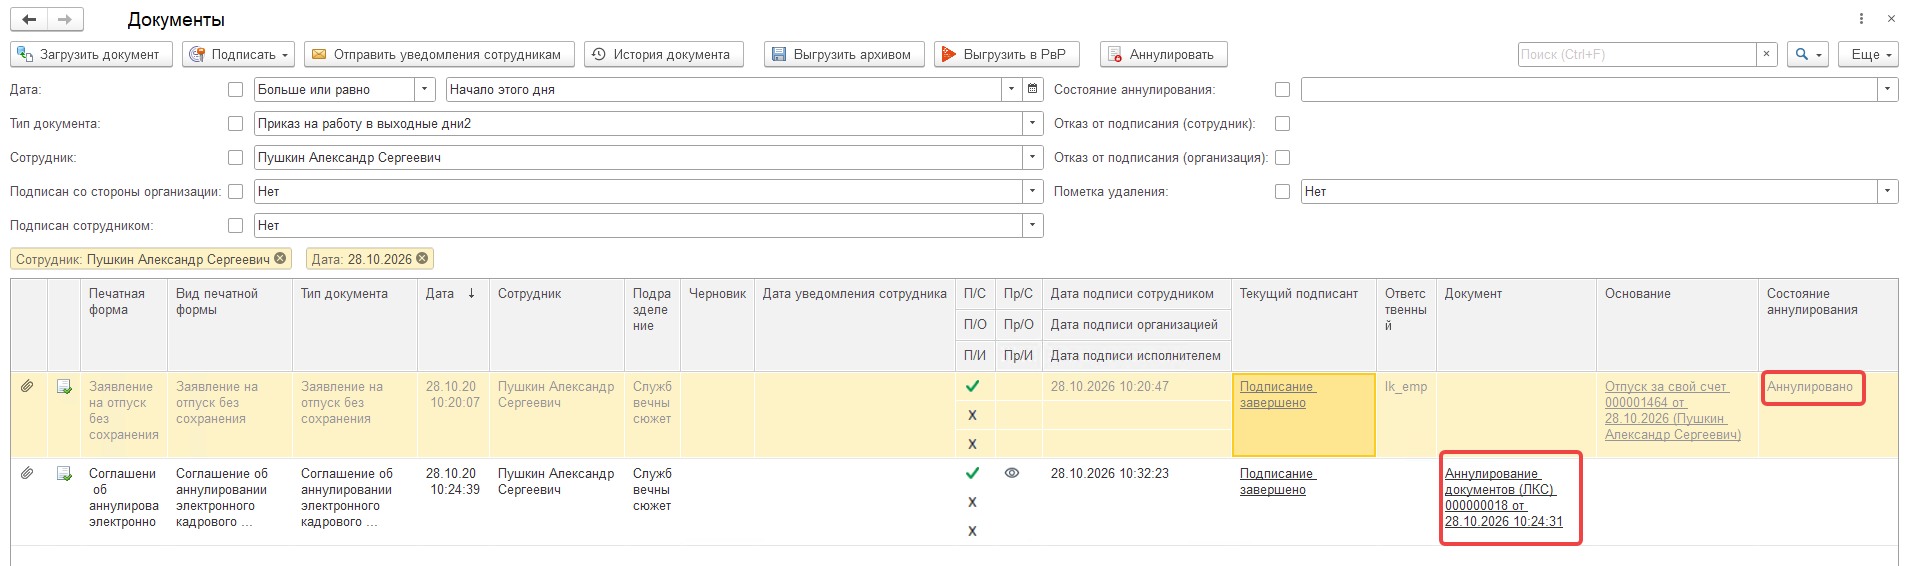Open Отпуск за свой счет 000001464 link
Viewport: 1918px width, 566px height.
pos(1672,411)
